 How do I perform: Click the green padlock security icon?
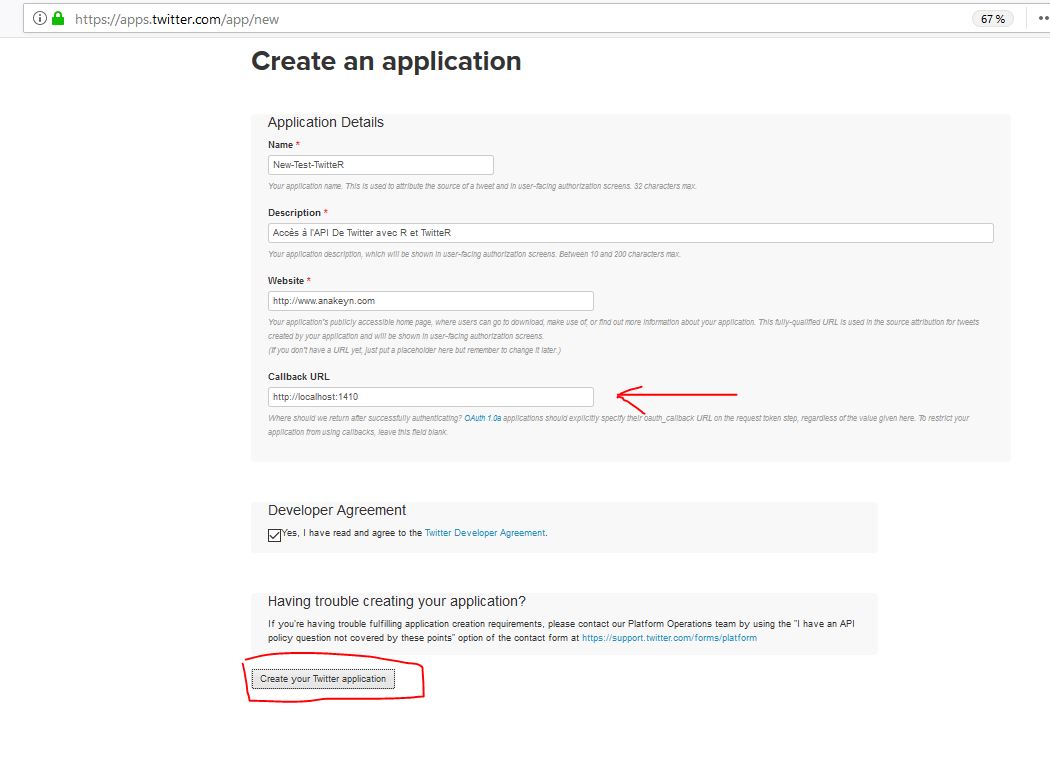[x=58, y=19]
